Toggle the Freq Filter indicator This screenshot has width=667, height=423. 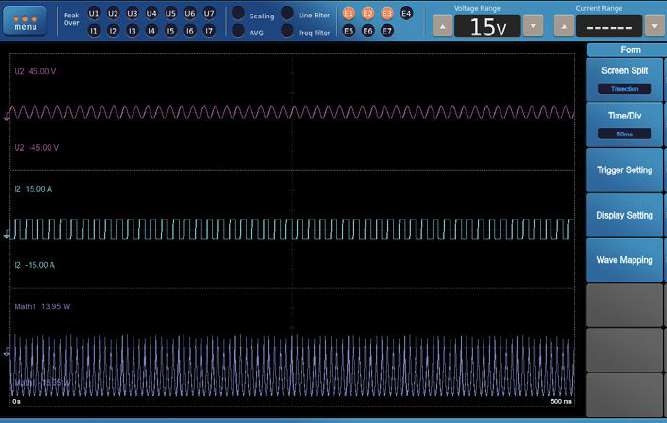pyautogui.click(x=288, y=31)
